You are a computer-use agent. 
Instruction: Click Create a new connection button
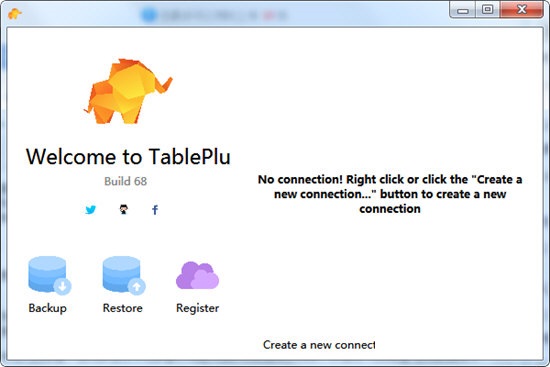click(319, 345)
